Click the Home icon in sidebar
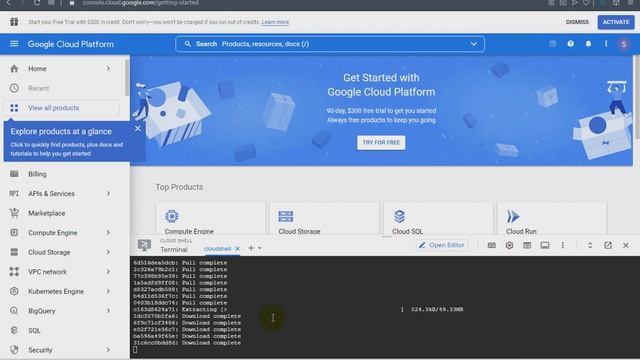The width and height of the screenshot is (640, 360). (x=14, y=69)
